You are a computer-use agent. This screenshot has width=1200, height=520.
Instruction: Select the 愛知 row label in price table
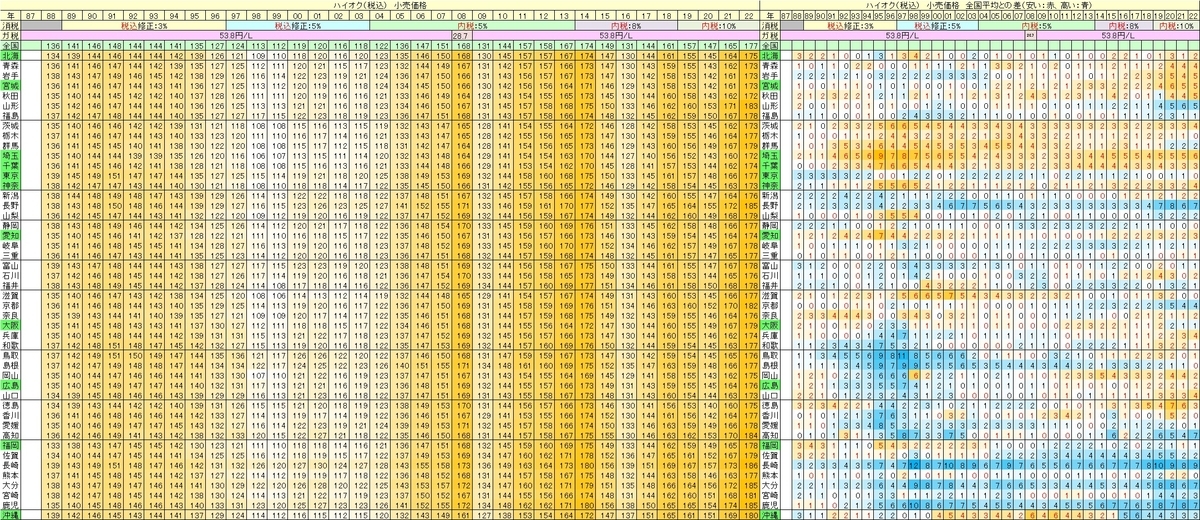(x=12, y=236)
